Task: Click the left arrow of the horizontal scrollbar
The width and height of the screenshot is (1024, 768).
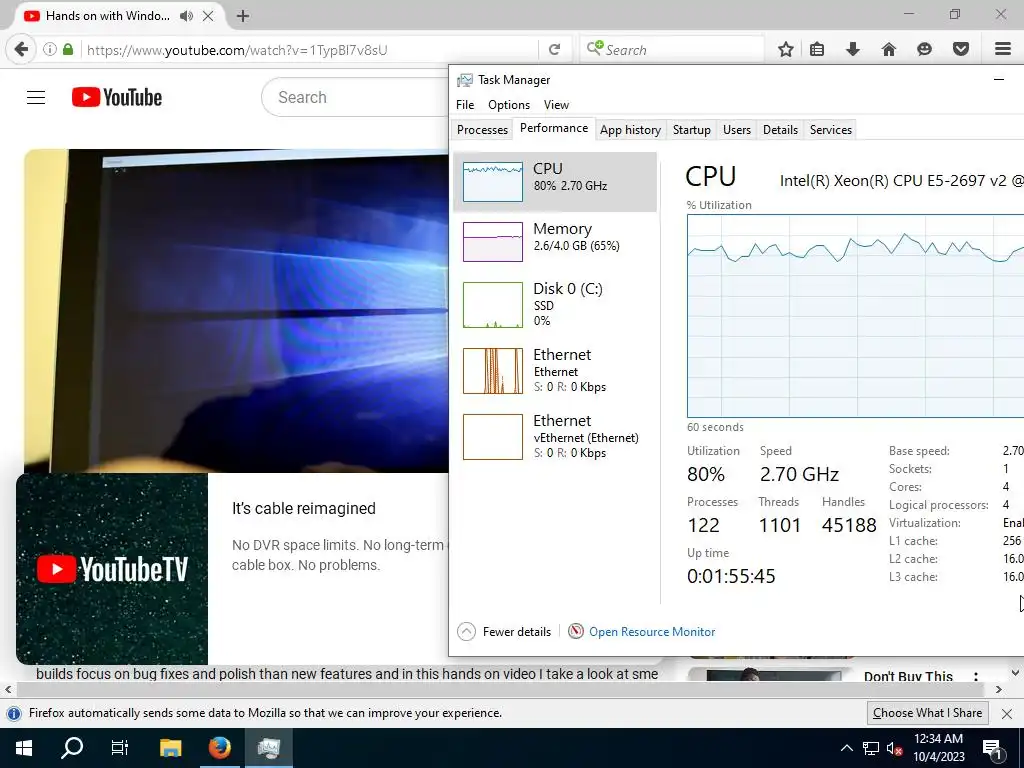Action: point(8,689)
